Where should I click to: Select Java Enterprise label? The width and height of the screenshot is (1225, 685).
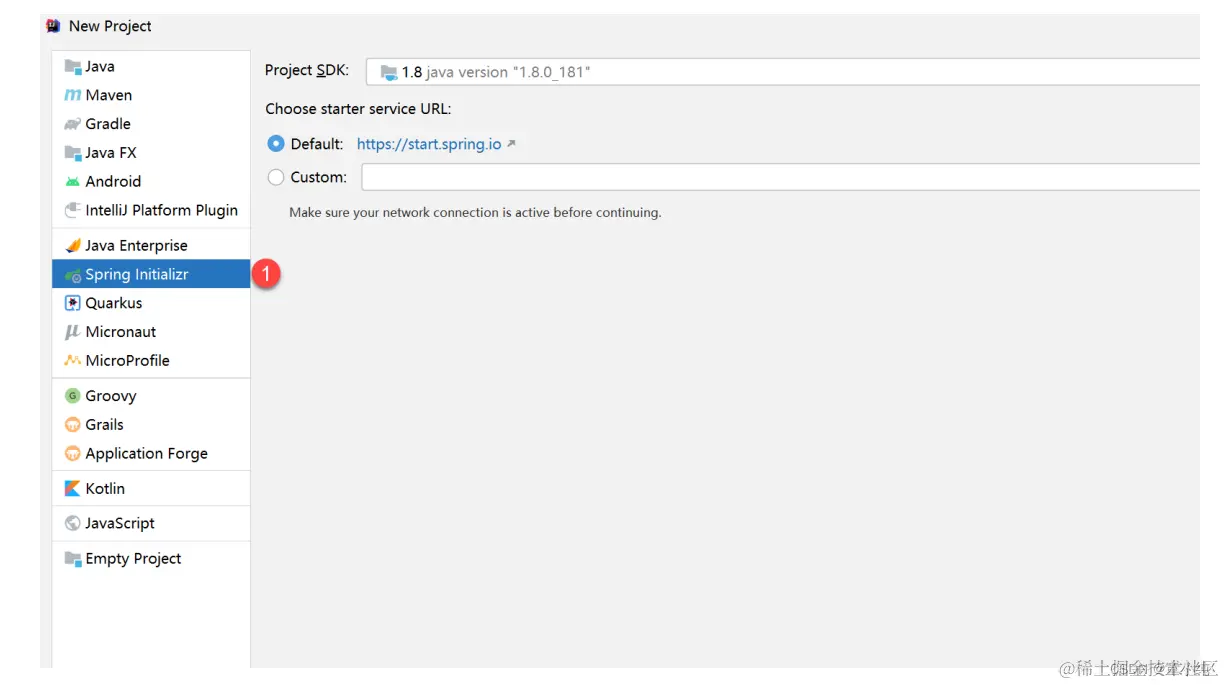pyautogui.click(x=136, y=245)
